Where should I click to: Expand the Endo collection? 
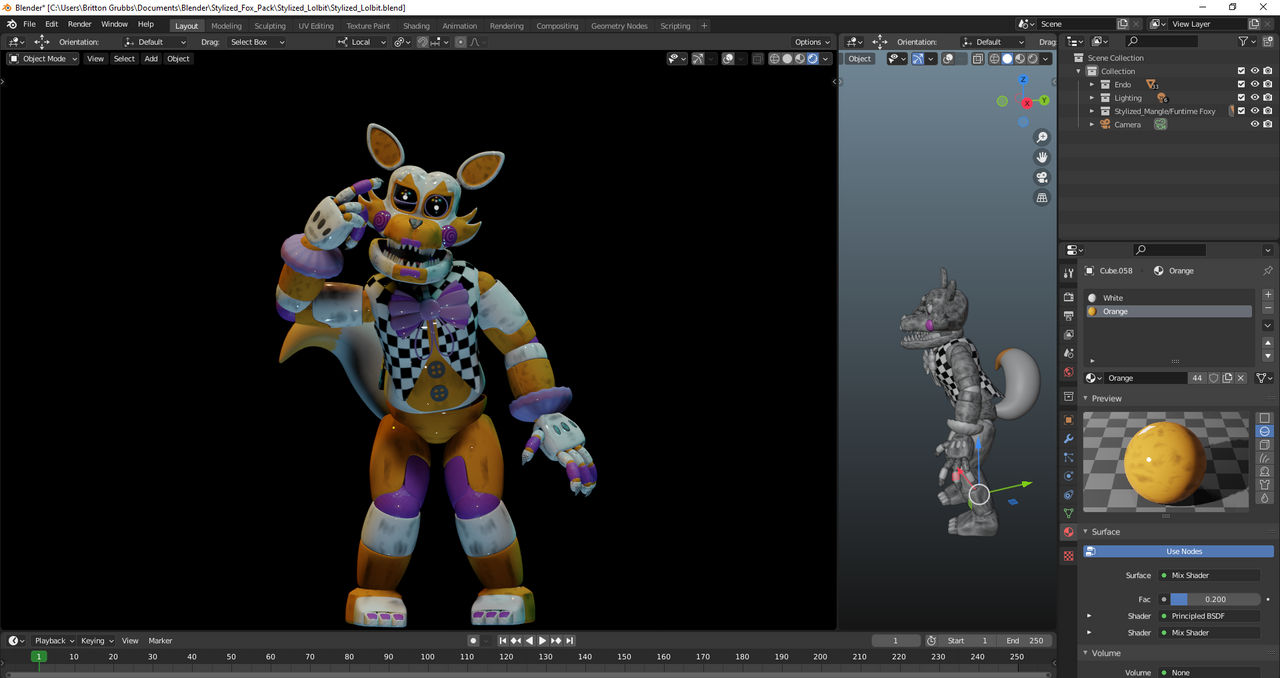pyautogui.click(x=1092, y=84)
